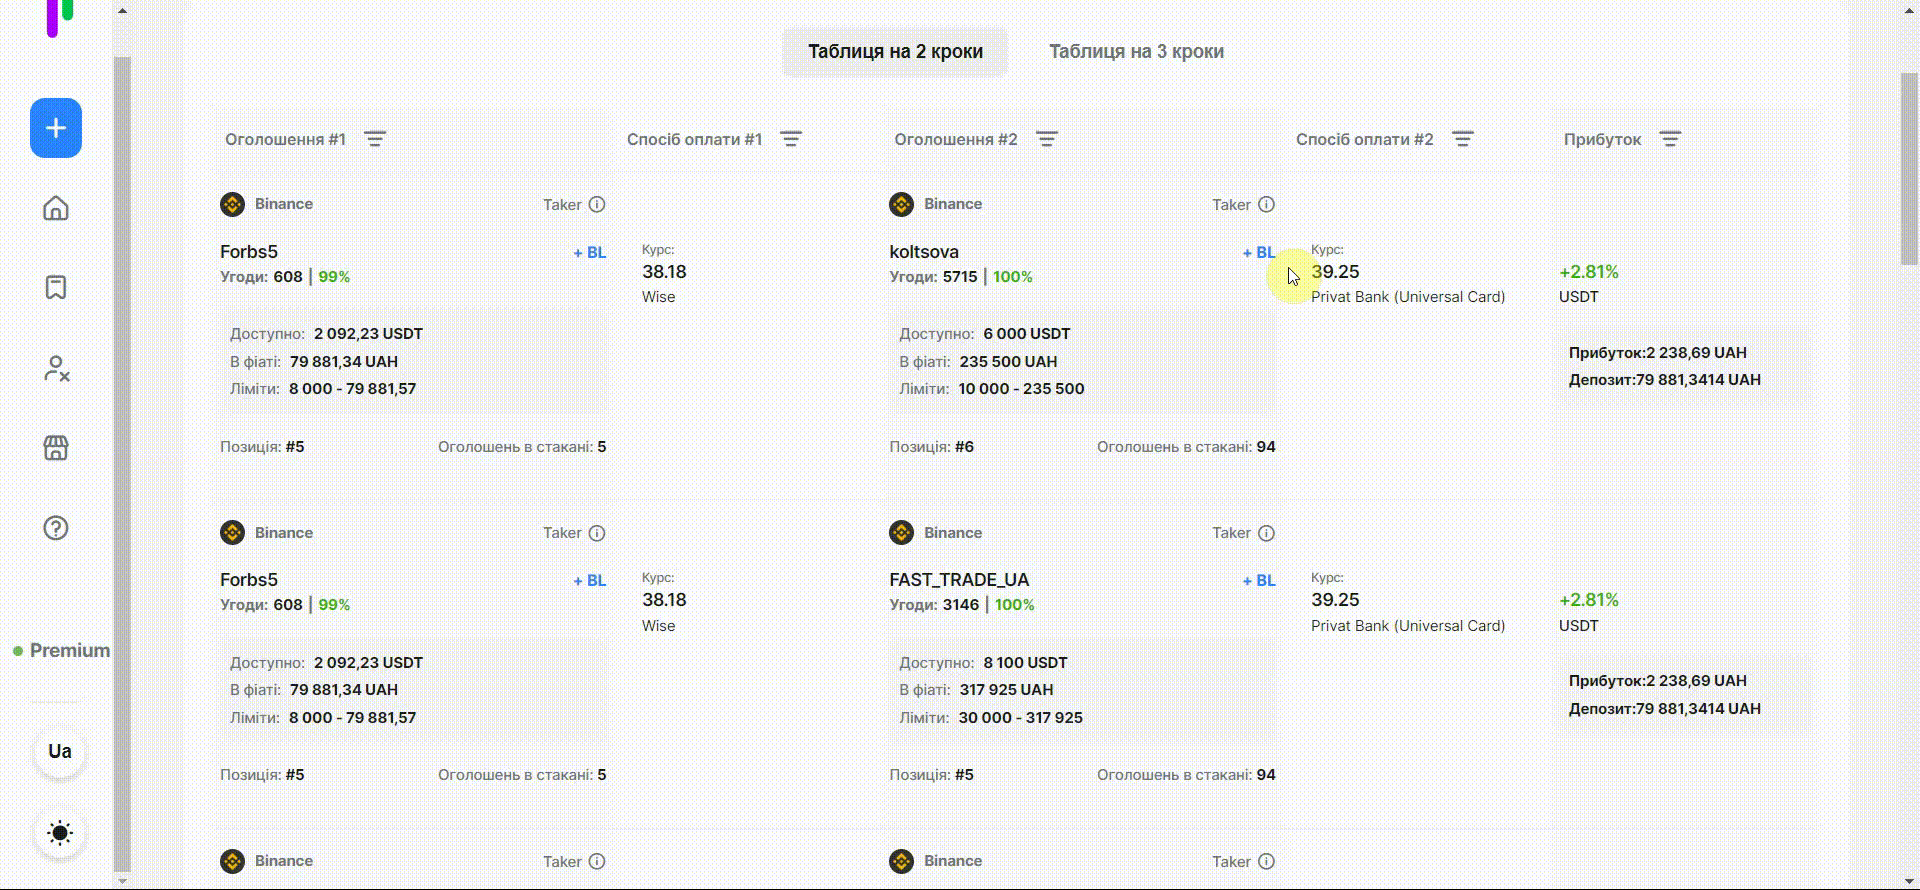Screen dimensions: 1920x890
Task: Switch to Таблиця на 3 кроки tab
Action: [1136, 52]
